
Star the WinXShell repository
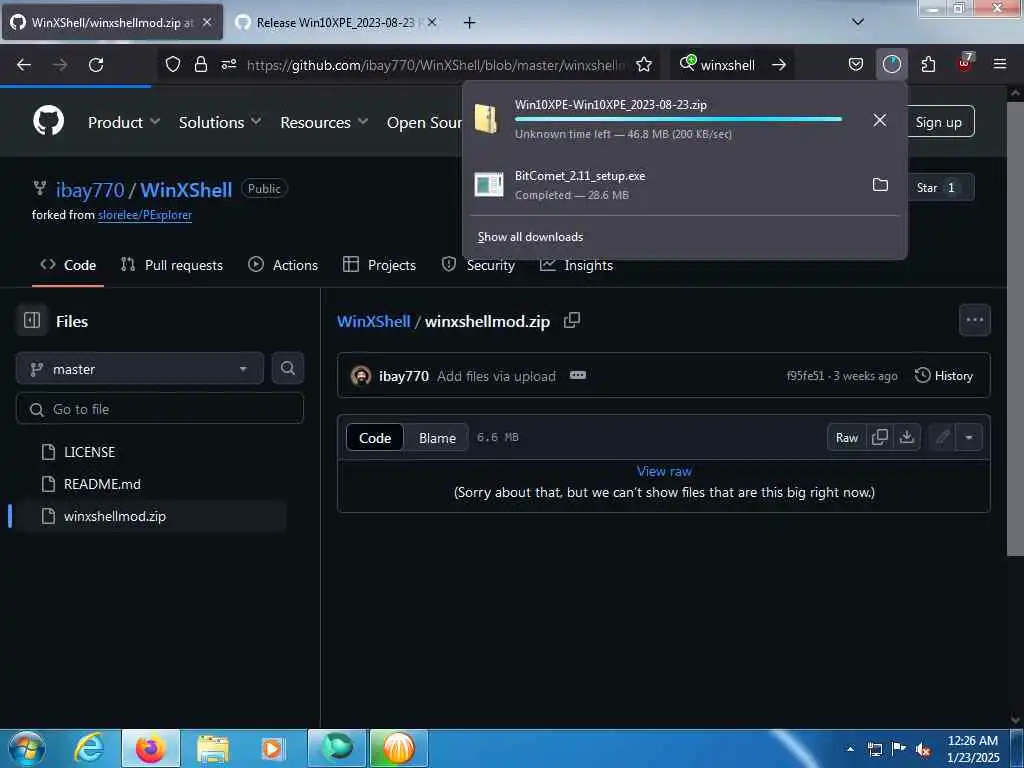click(936, 187)
